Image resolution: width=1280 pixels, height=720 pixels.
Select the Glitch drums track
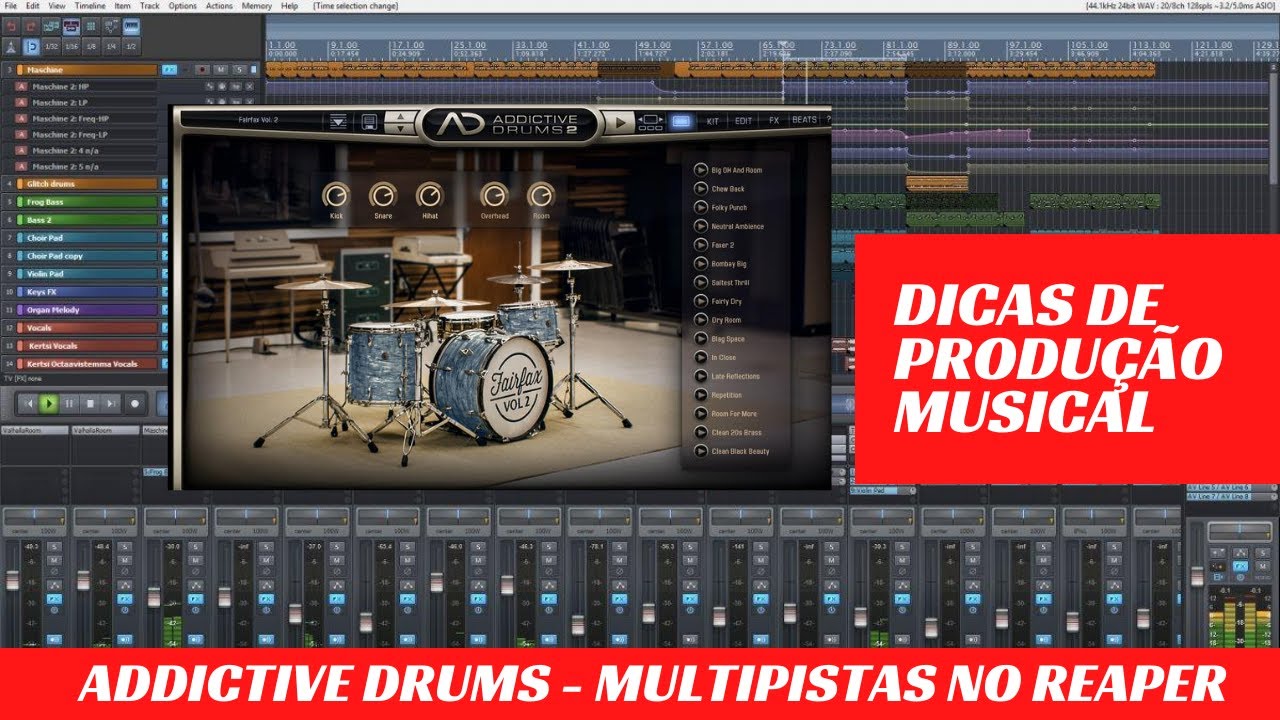click(86, 184)
